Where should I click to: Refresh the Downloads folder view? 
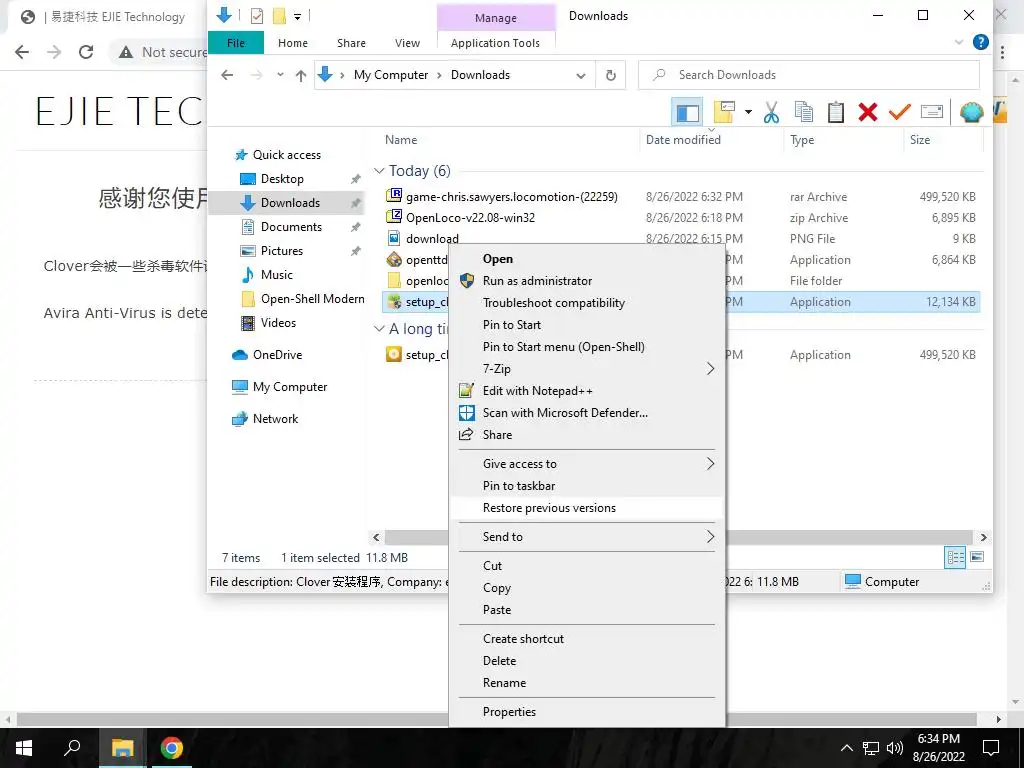click(611, 75)
